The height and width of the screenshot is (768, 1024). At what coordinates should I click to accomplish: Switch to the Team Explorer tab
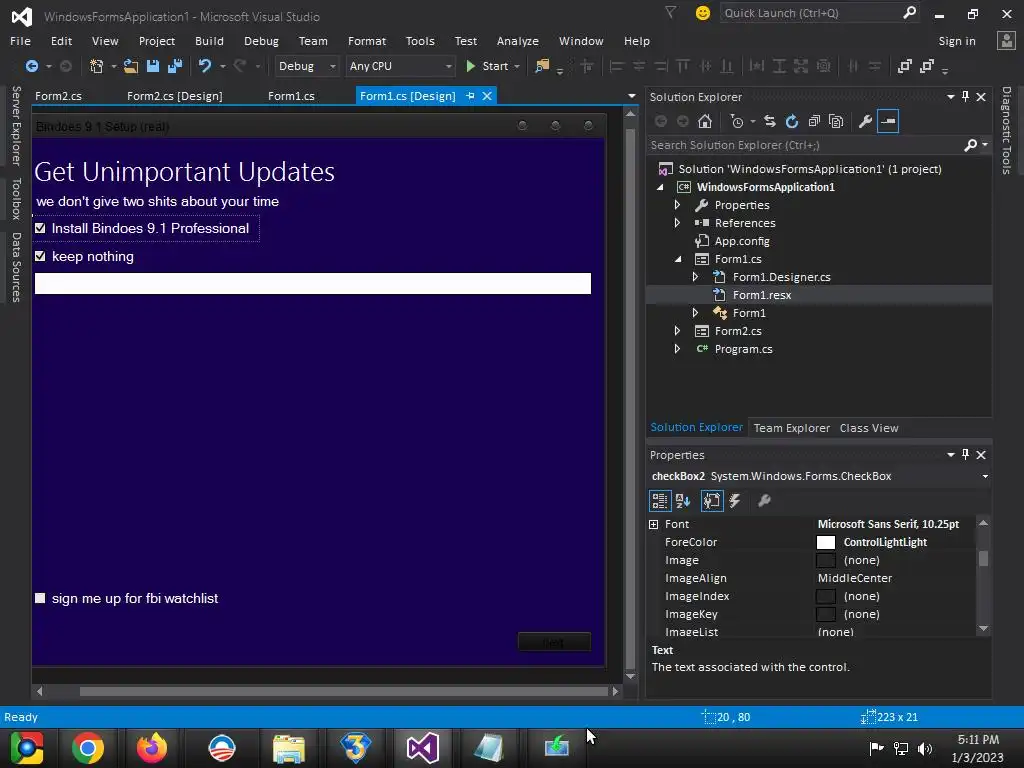[792, 428]
